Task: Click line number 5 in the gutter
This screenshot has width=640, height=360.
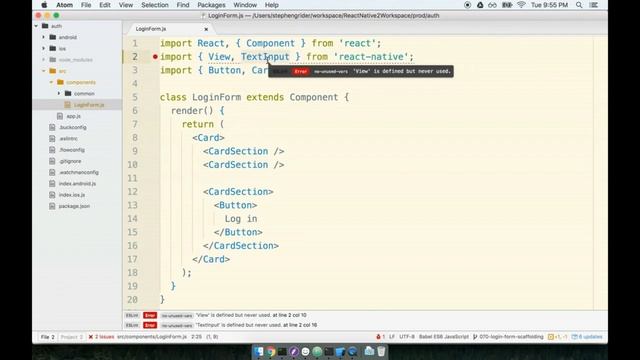Action: [135, 97]
